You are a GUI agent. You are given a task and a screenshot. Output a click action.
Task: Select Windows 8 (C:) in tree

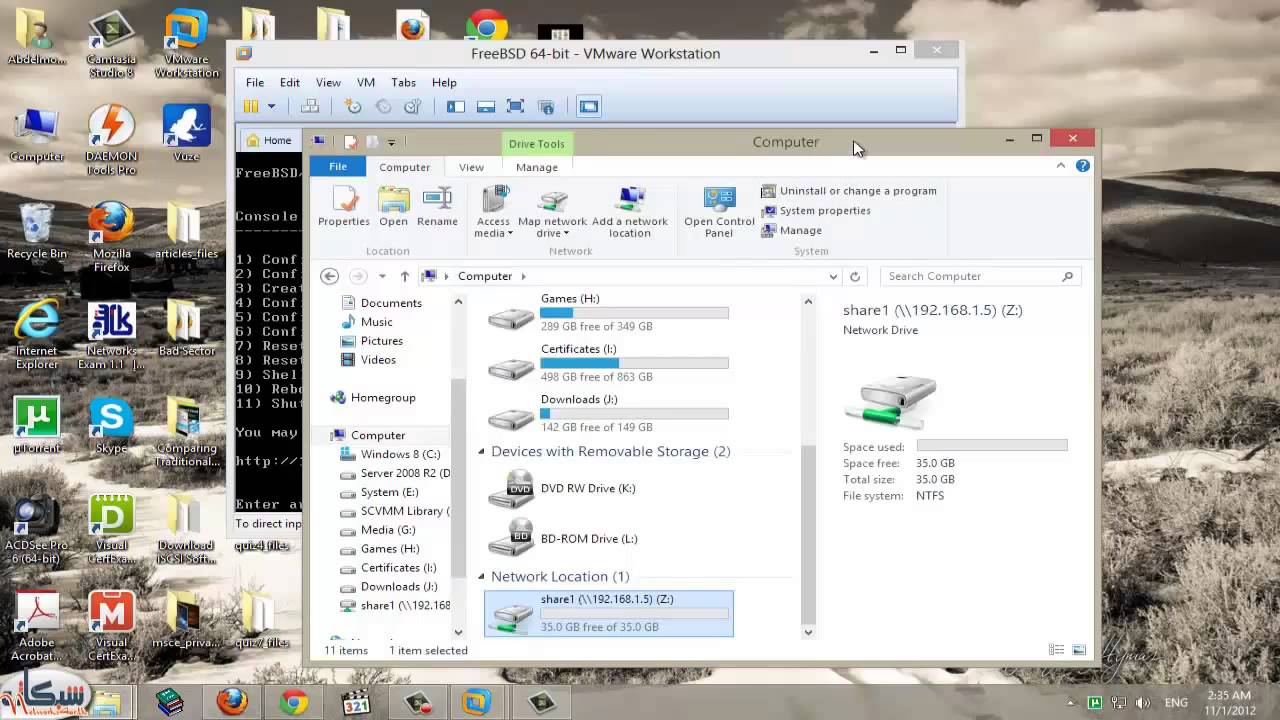click(391, 454)
